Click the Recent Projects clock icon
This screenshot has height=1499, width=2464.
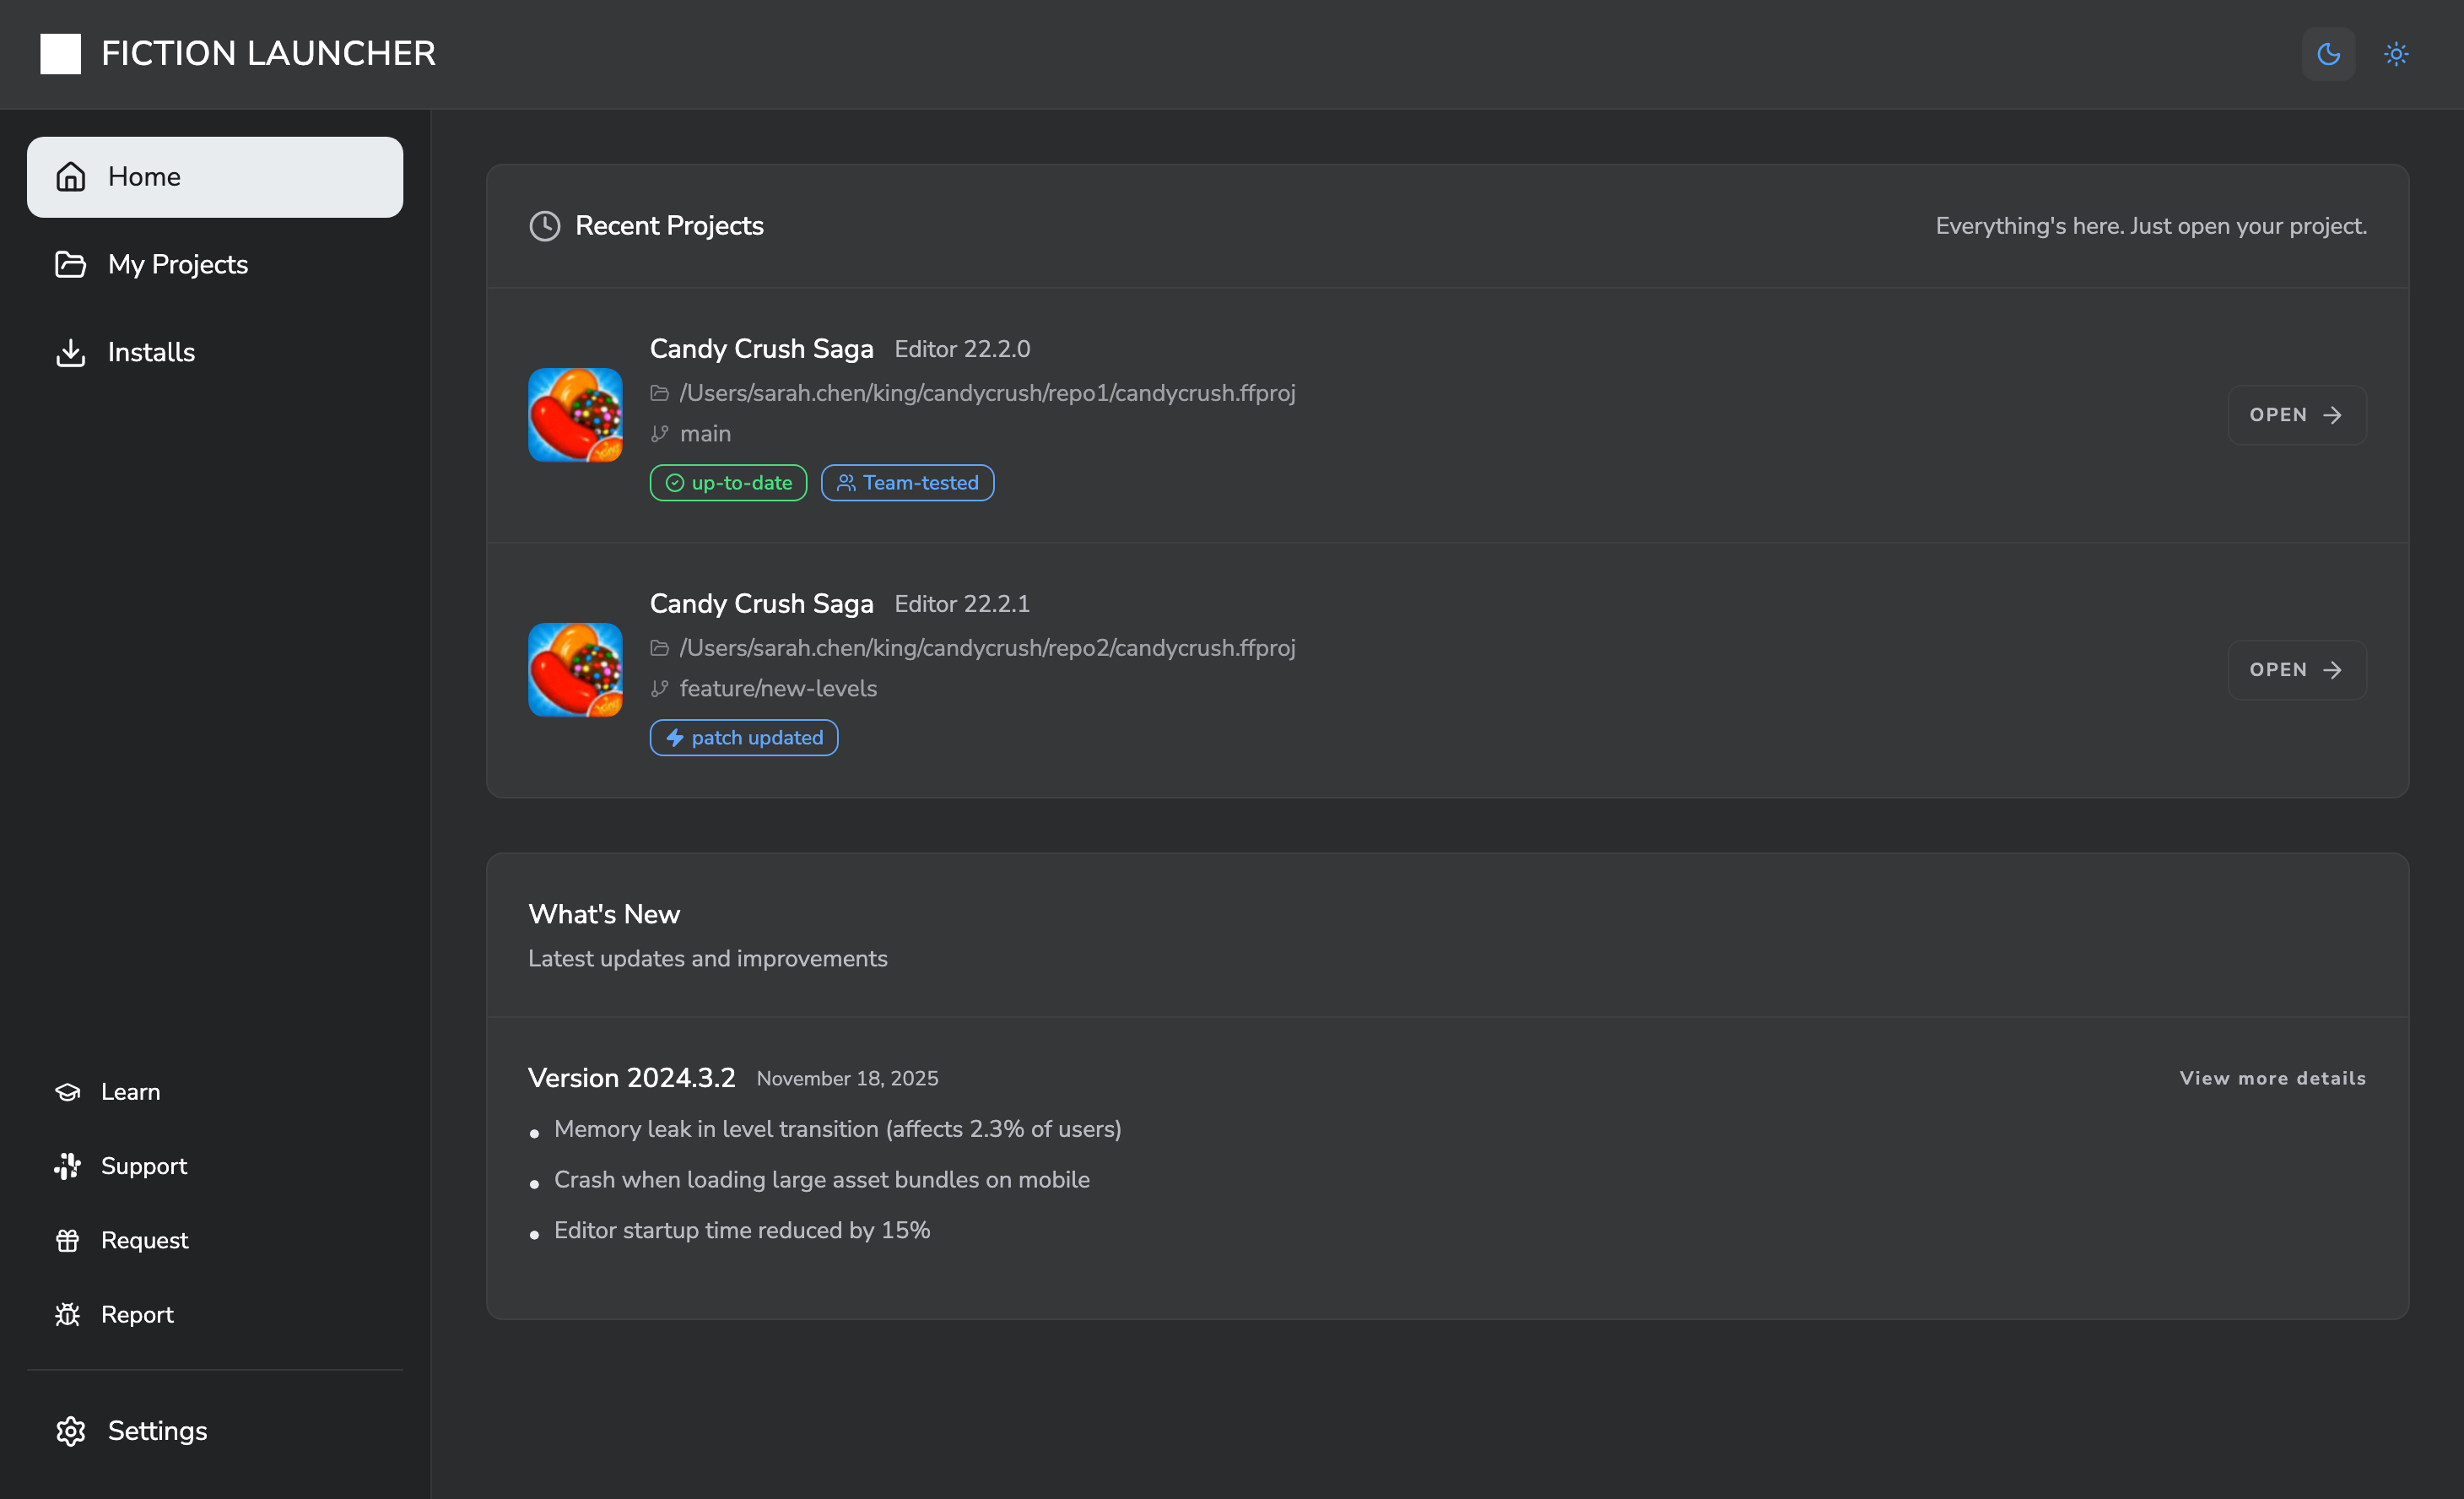pos(544,226)
